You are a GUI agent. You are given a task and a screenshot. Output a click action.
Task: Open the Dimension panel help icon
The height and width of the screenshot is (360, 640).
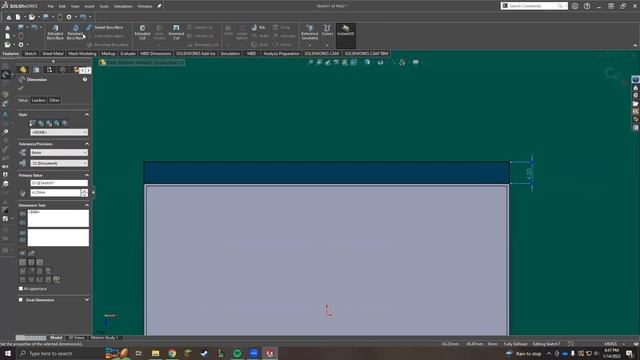tap(85, 80)
